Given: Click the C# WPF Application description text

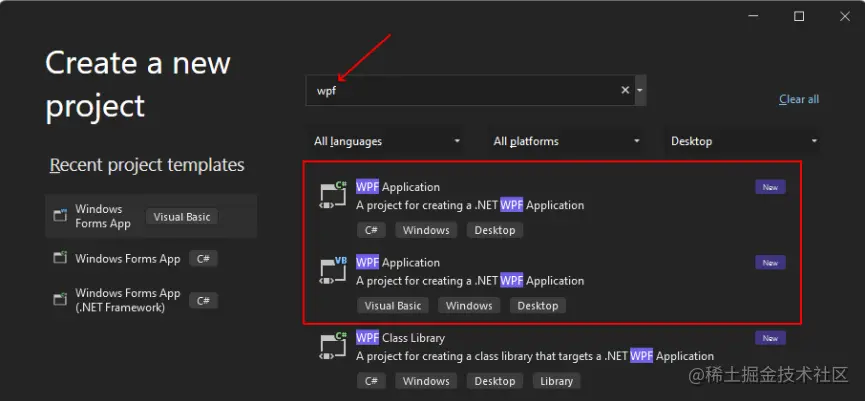Looking at the screenshot, I should click(x=470, y=205).
